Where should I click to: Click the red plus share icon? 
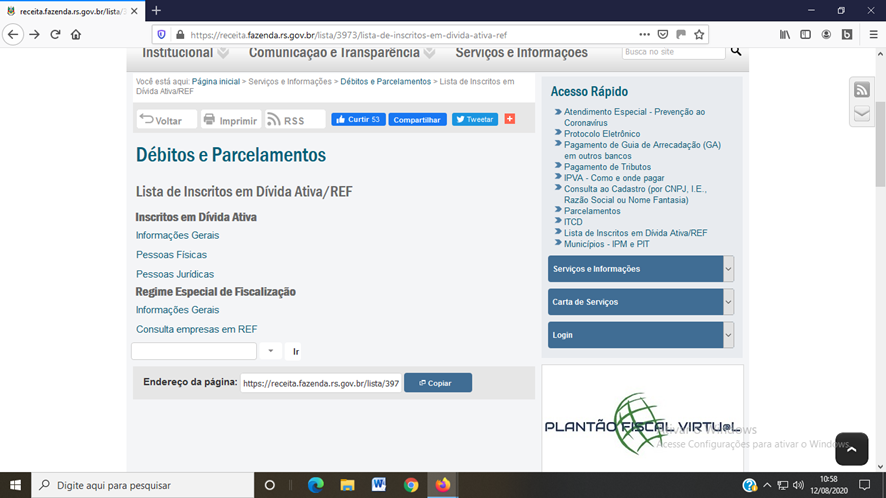click(509, 119)
